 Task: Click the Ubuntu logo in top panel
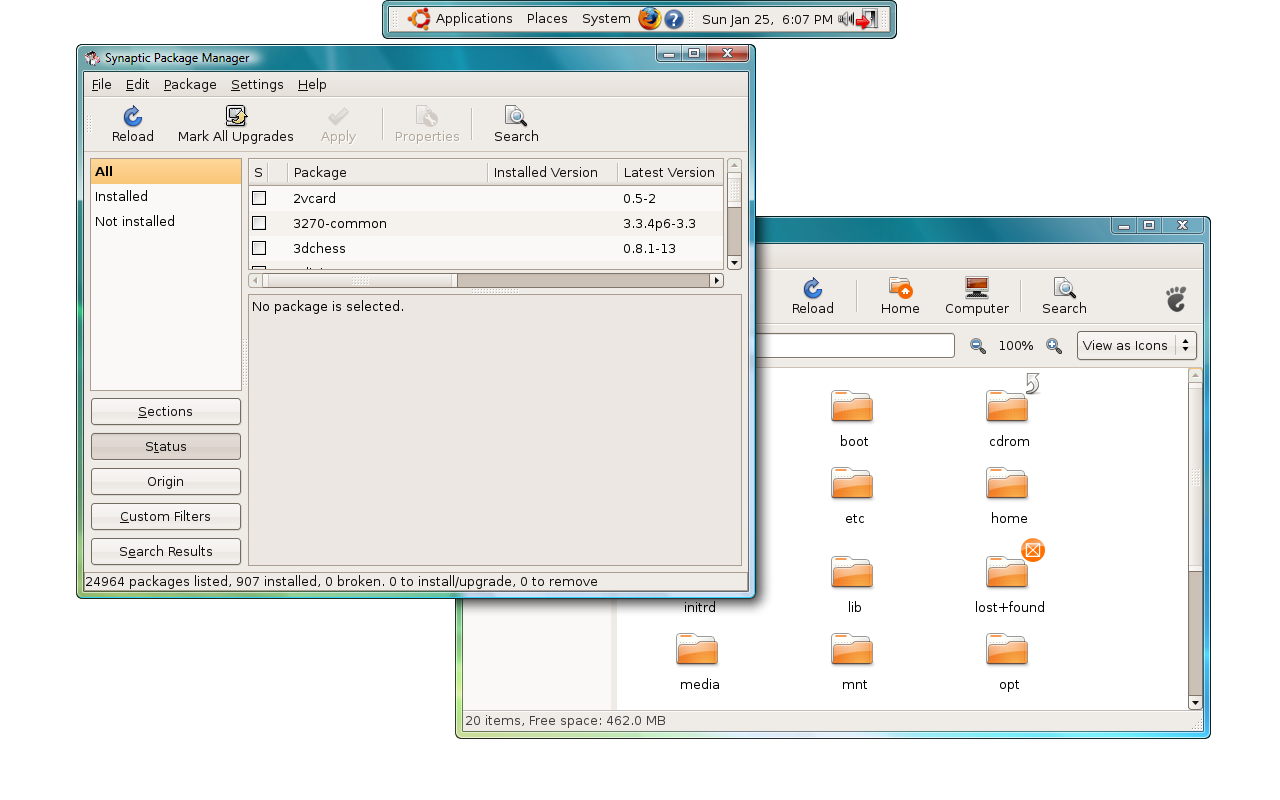point(419,18)
